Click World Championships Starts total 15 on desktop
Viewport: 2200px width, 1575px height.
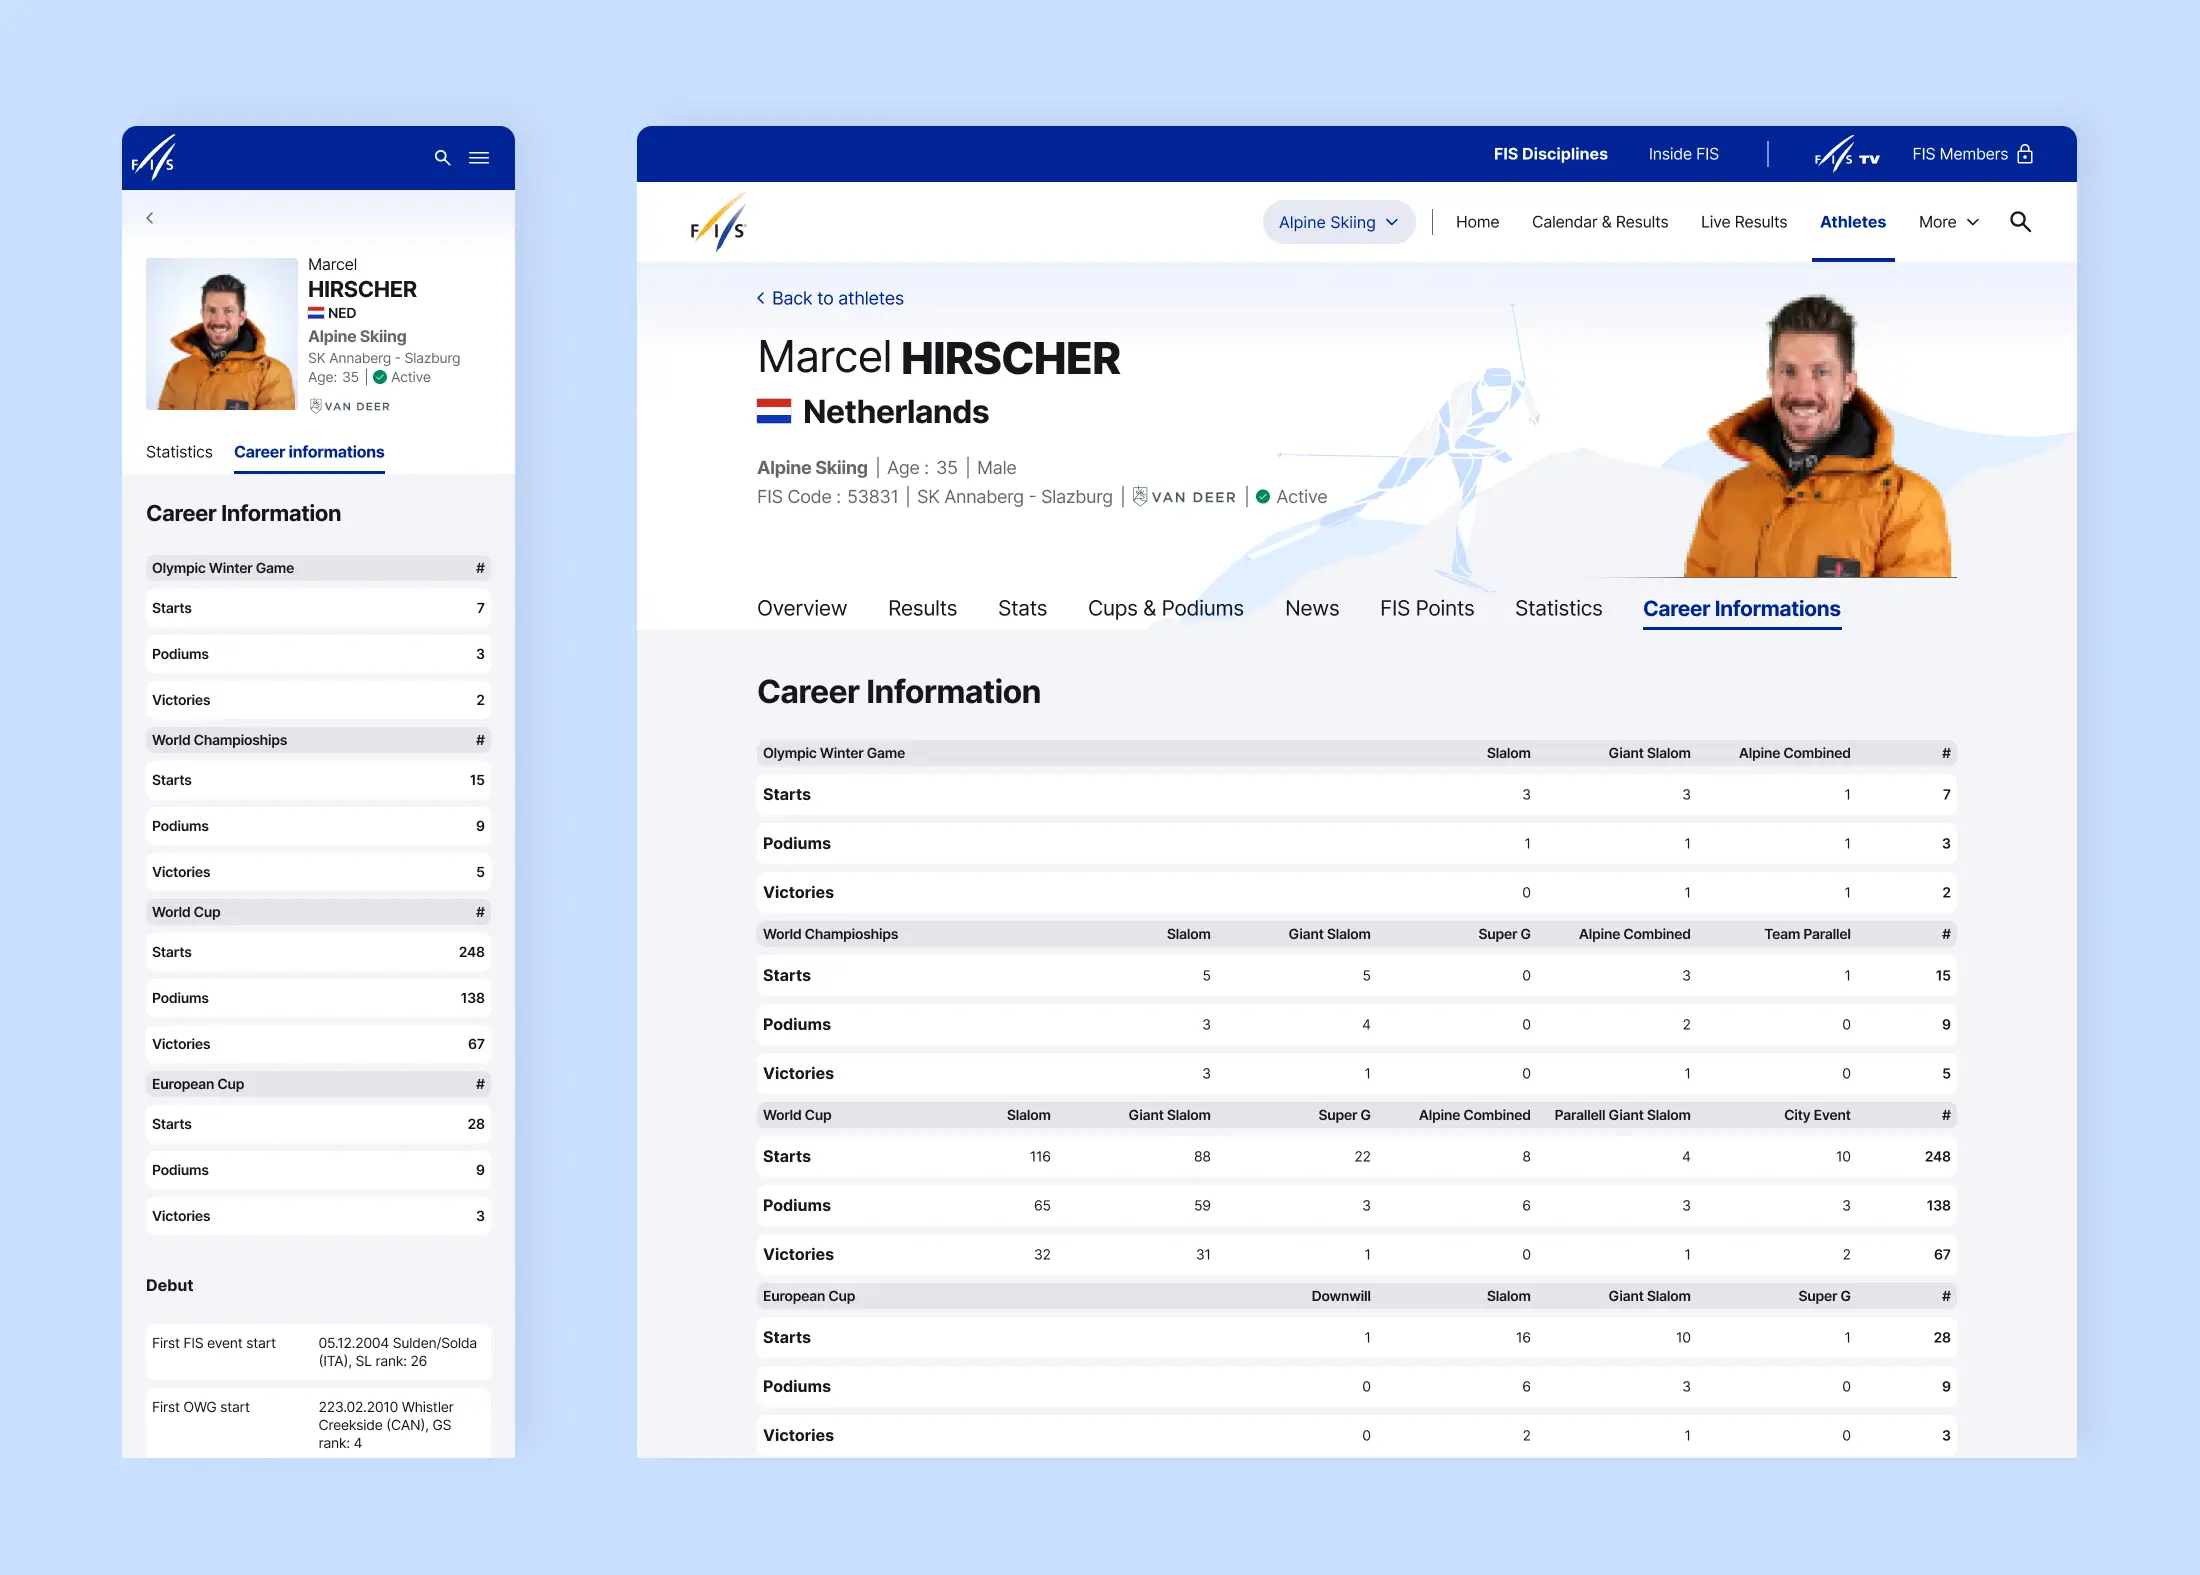click(x=1942, y=975)
